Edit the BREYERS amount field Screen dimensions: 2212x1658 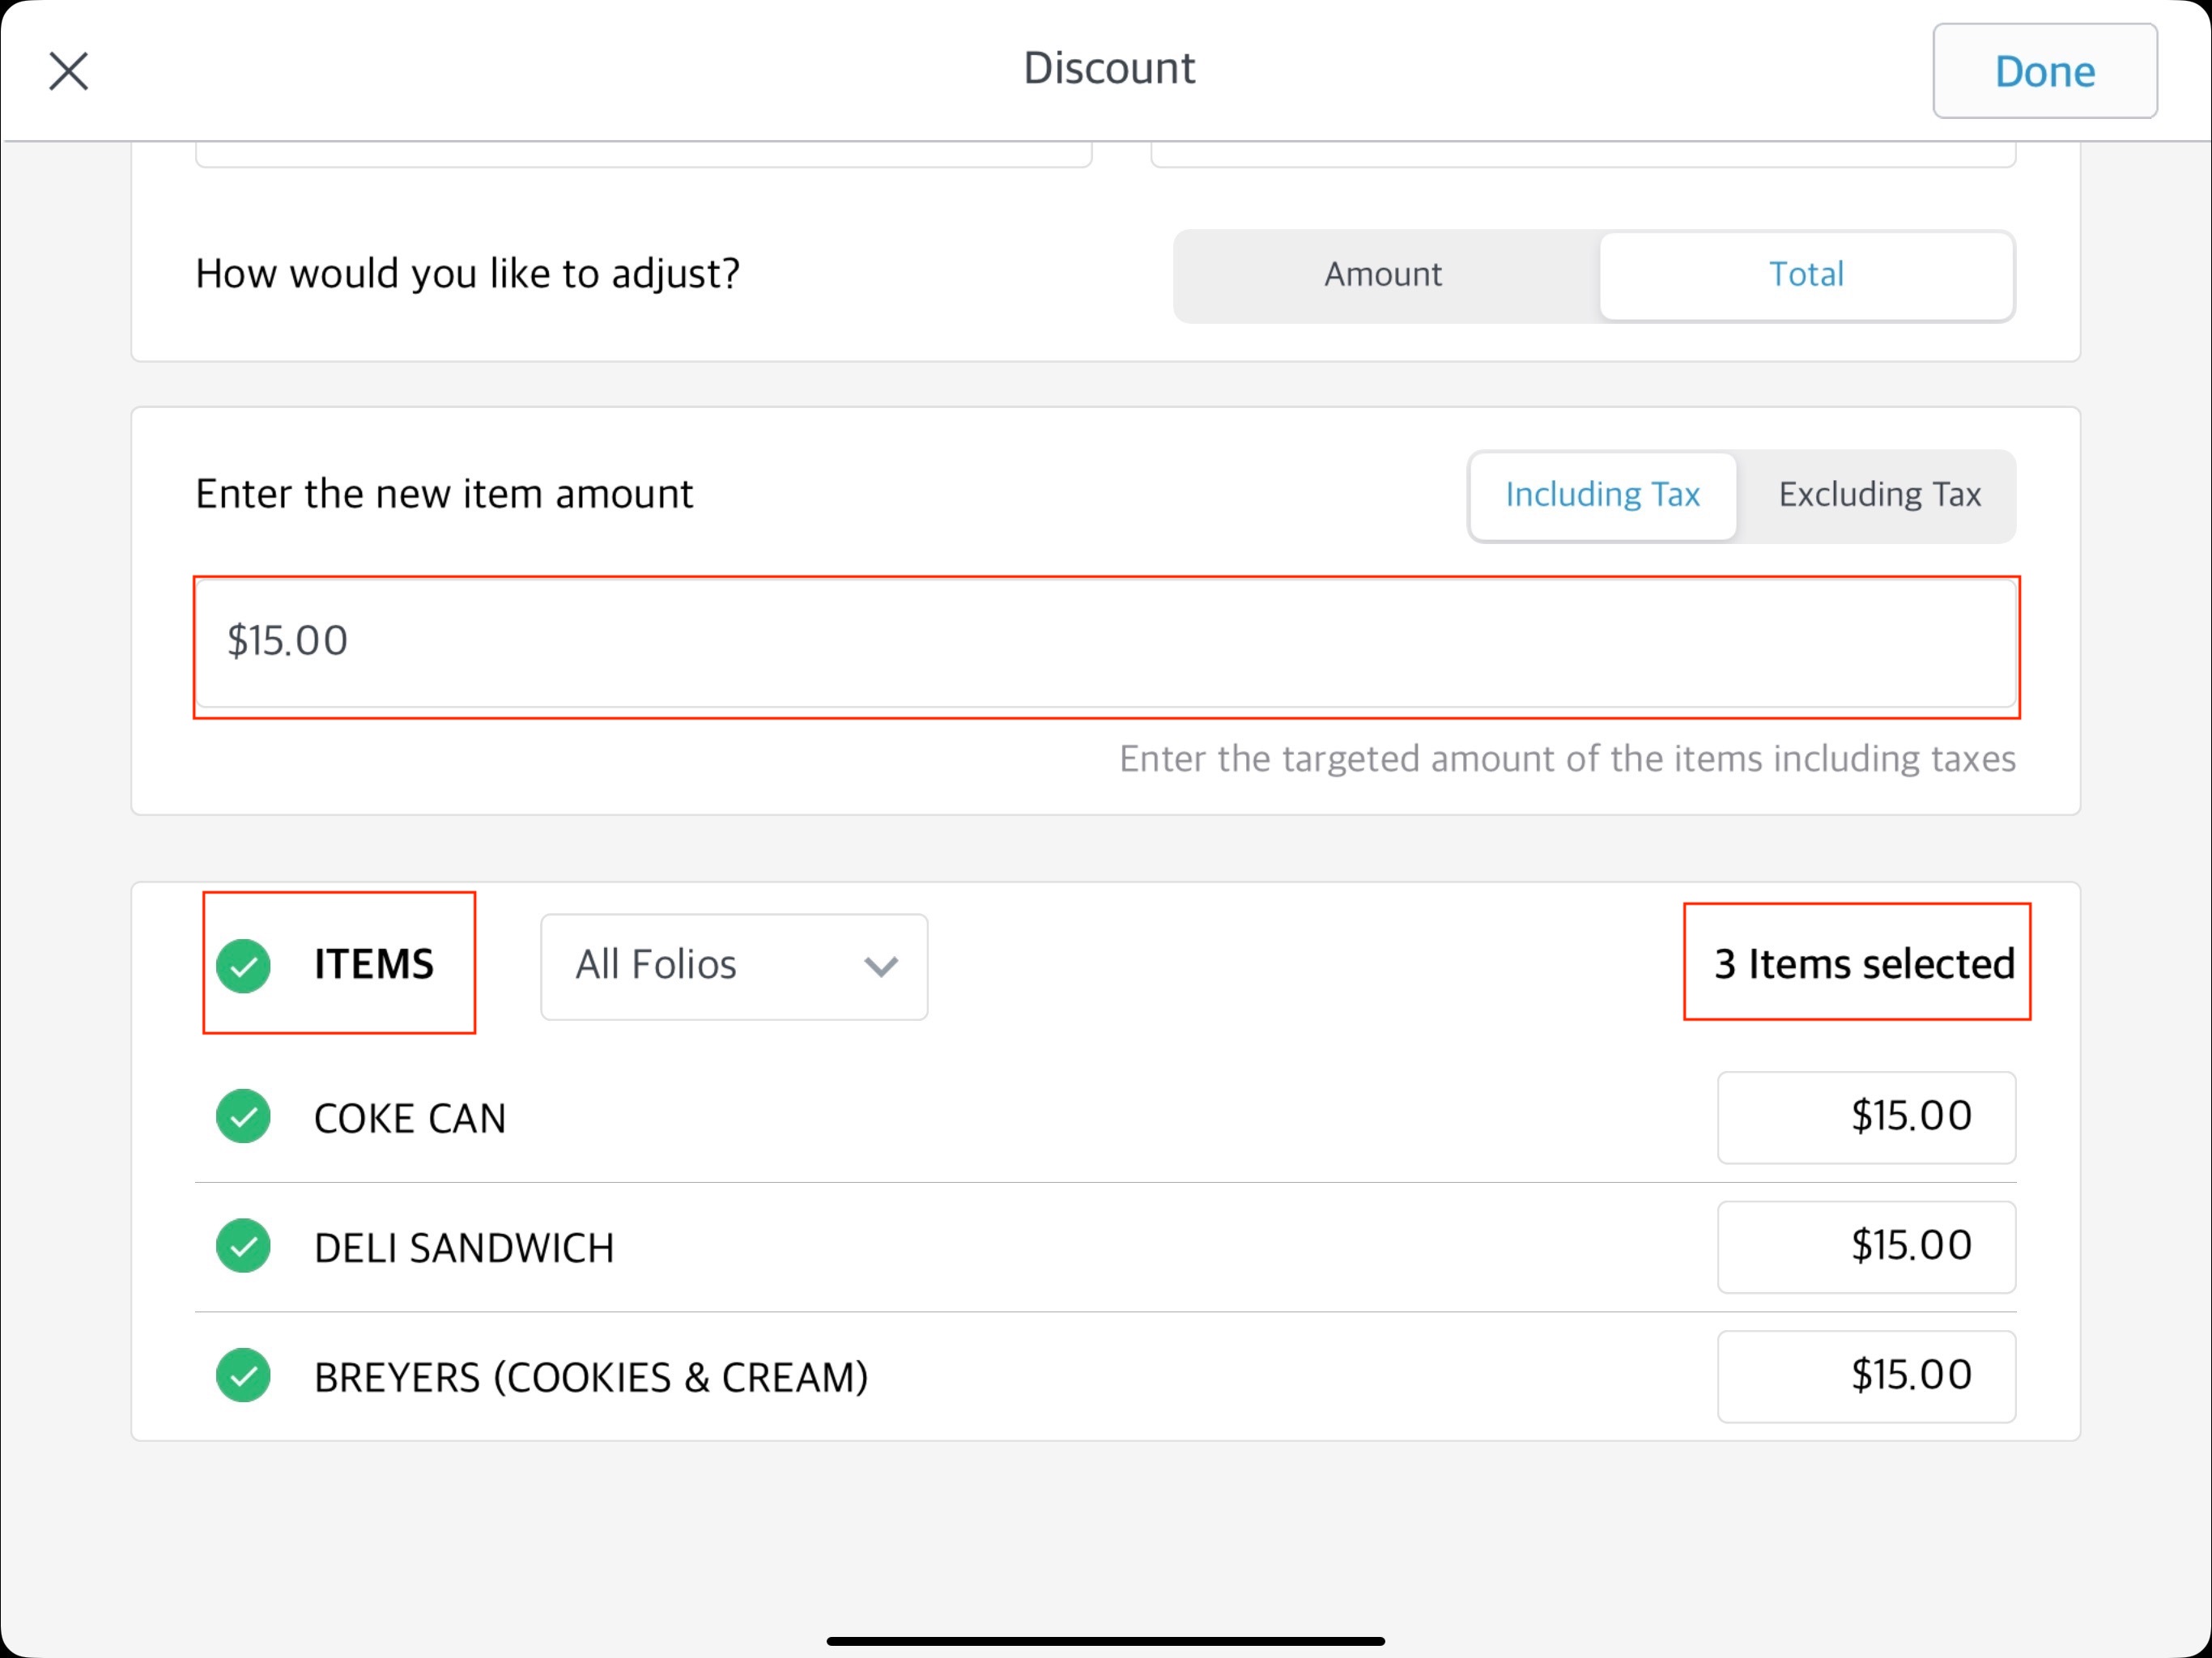coord(1865,1376)
